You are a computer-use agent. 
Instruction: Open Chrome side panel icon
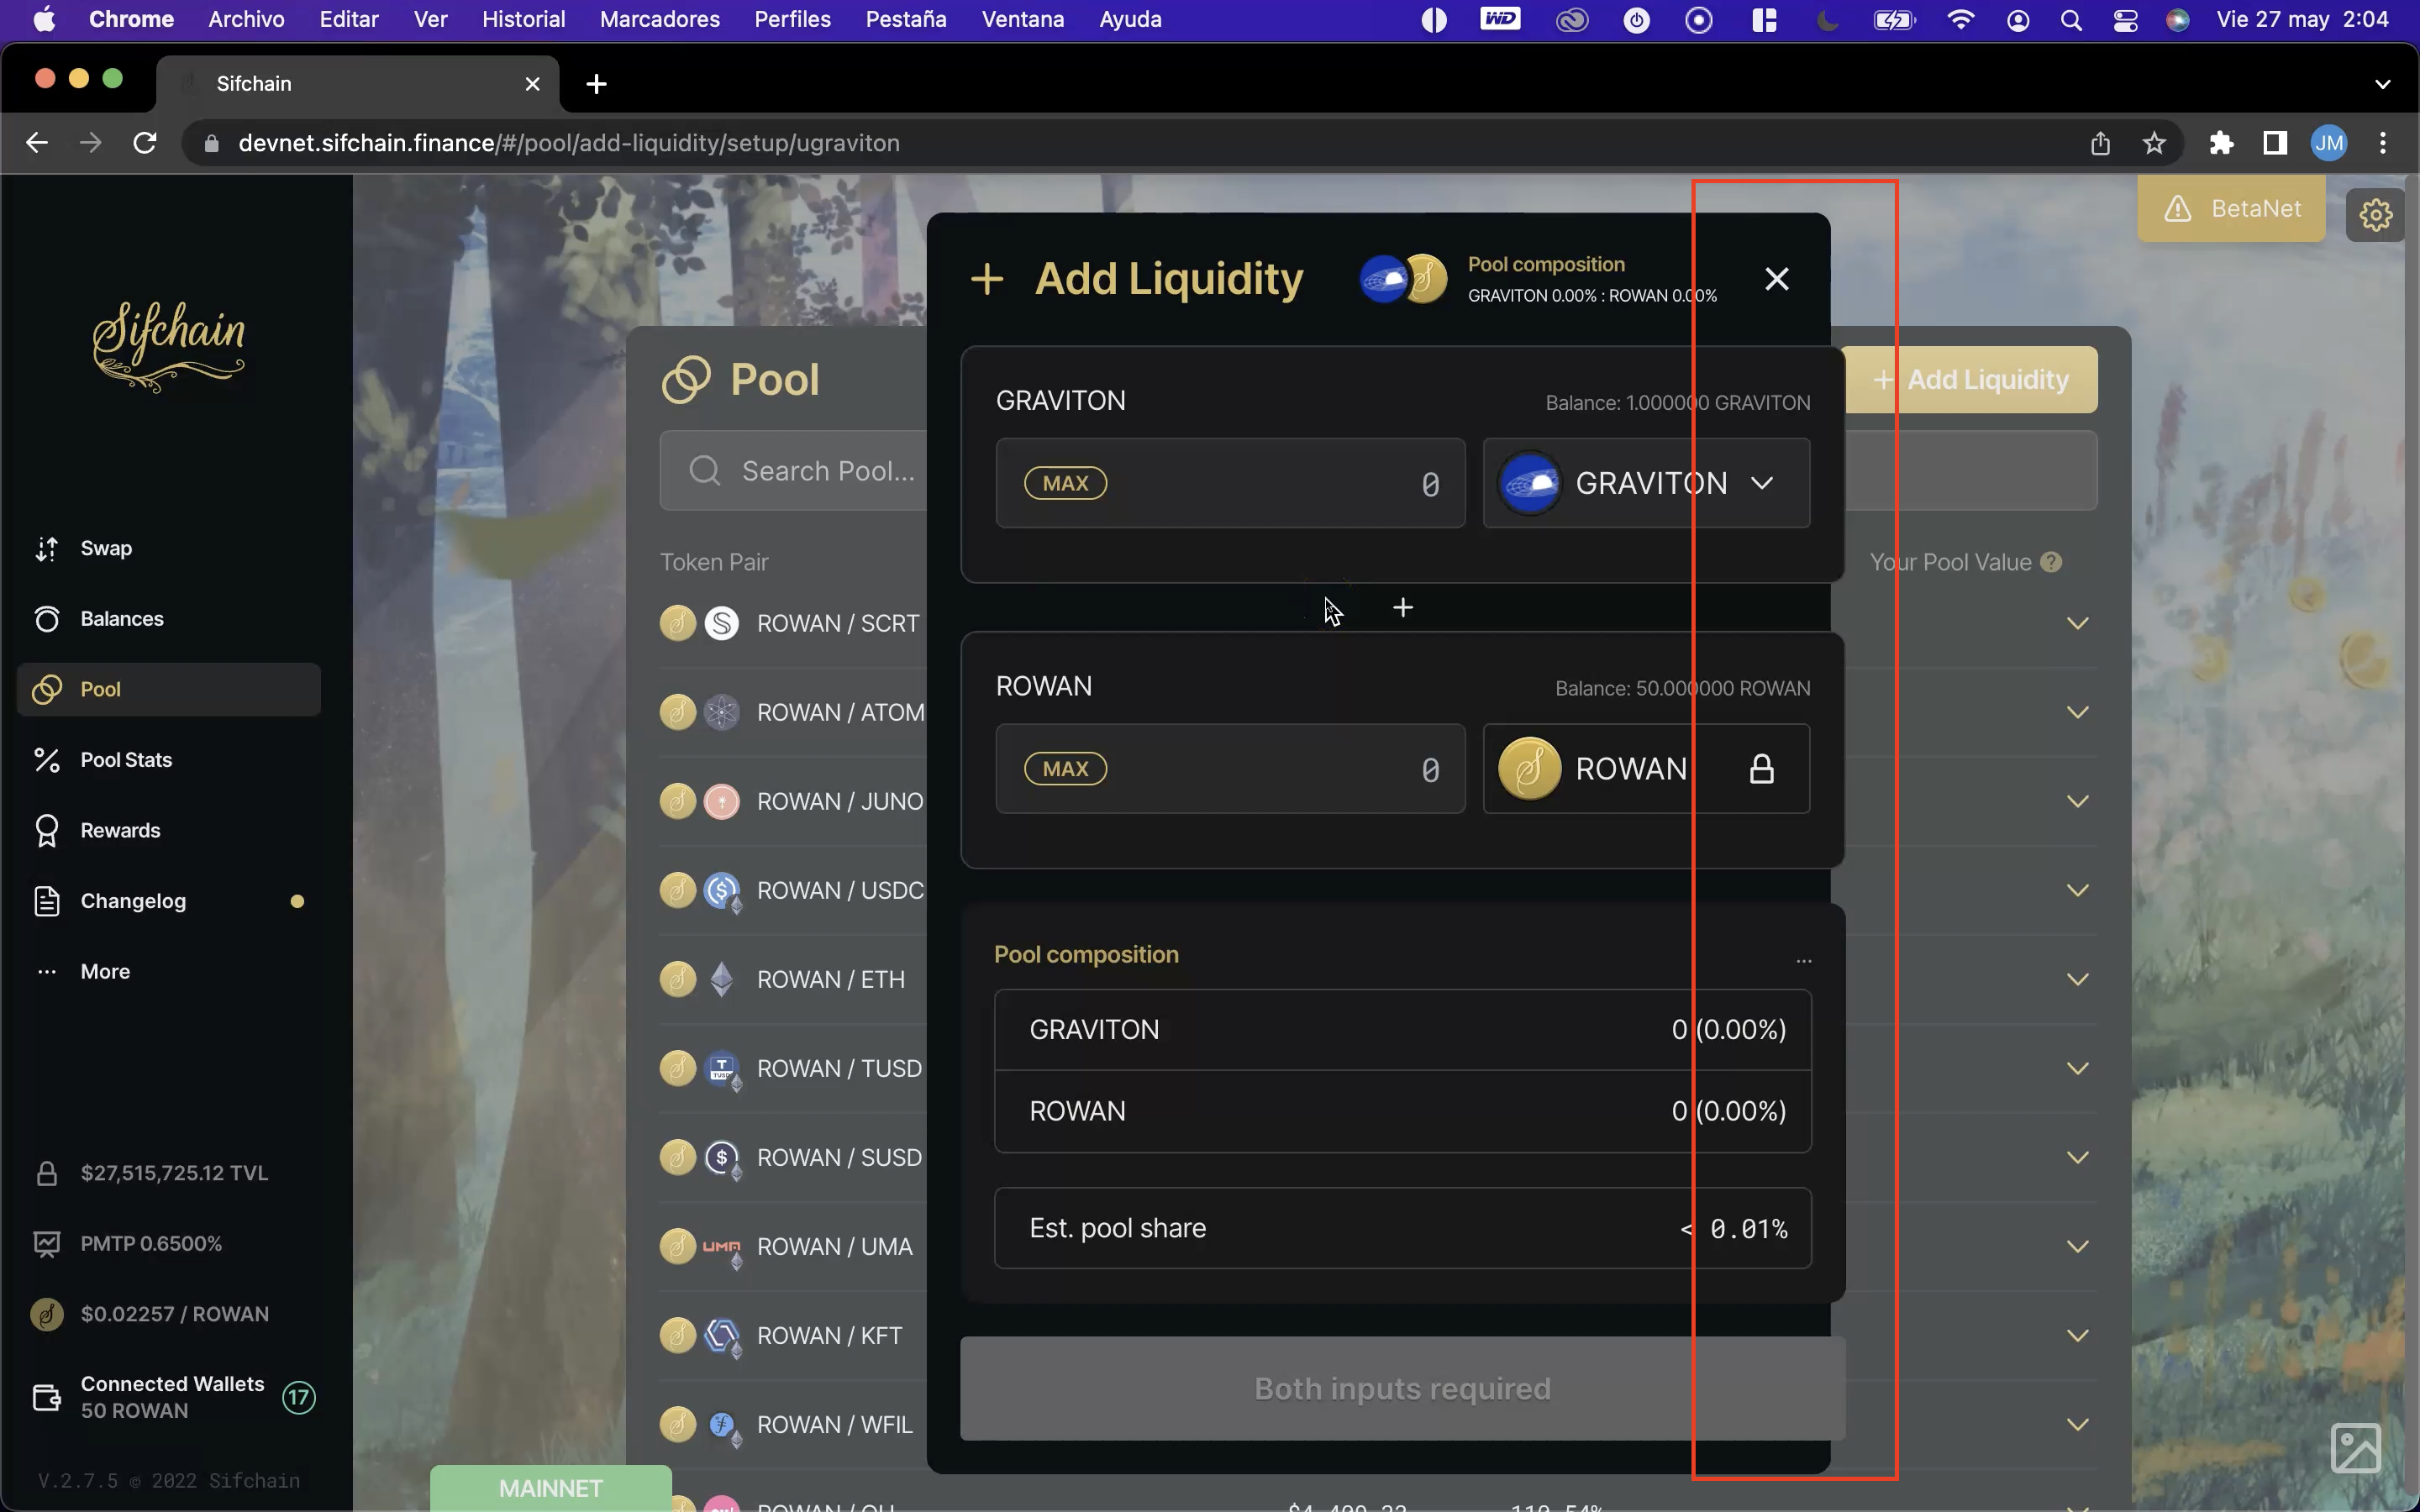point(2275,143)
